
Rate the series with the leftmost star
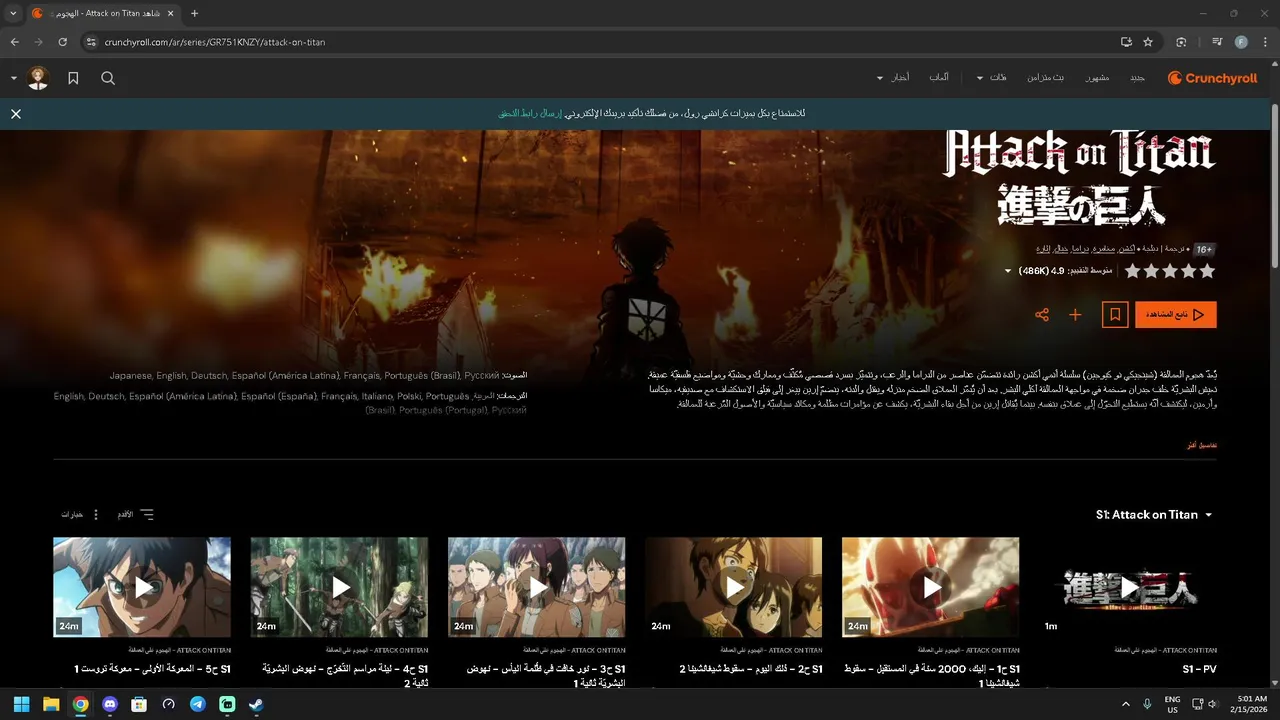click(1132, 271)
